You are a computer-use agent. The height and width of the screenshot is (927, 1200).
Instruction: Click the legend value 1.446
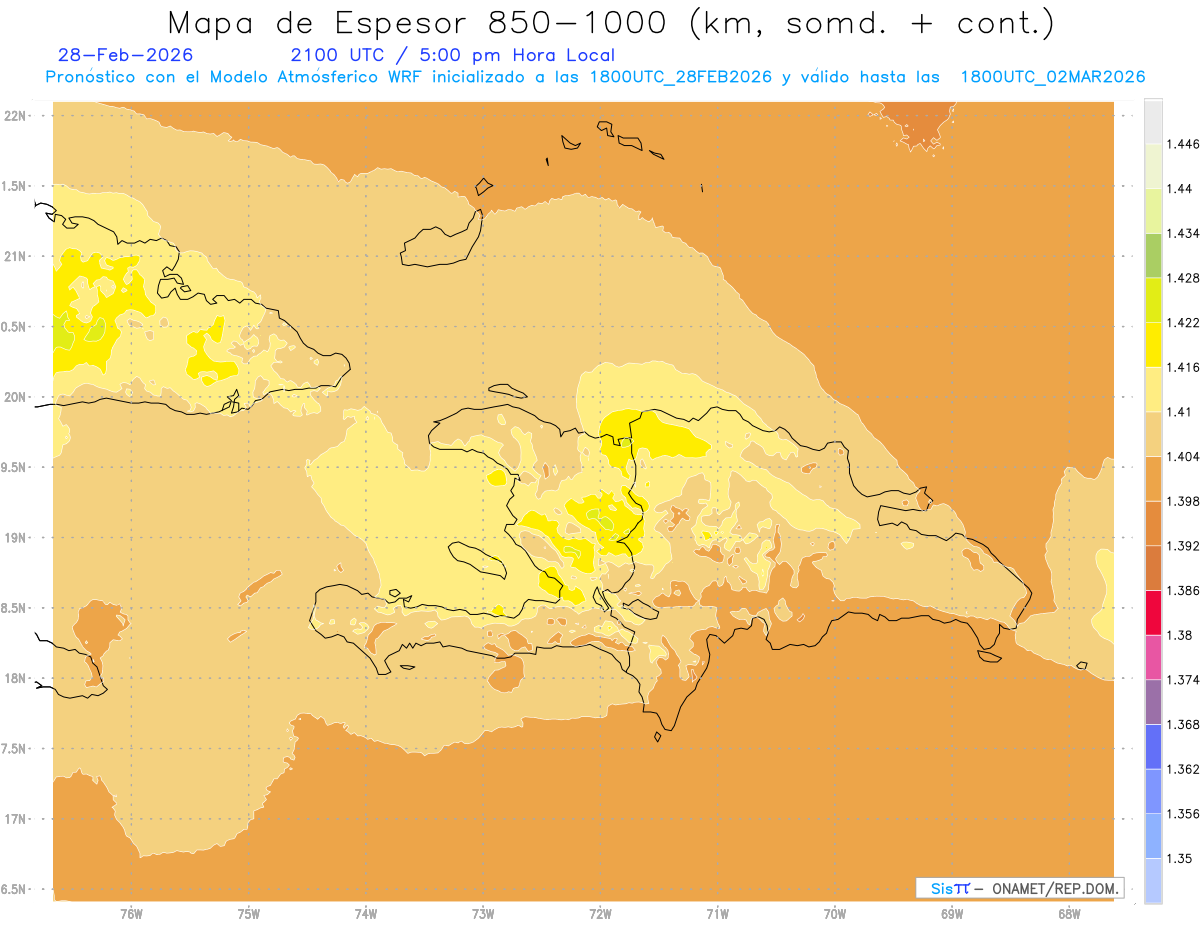coord(1183,144)
